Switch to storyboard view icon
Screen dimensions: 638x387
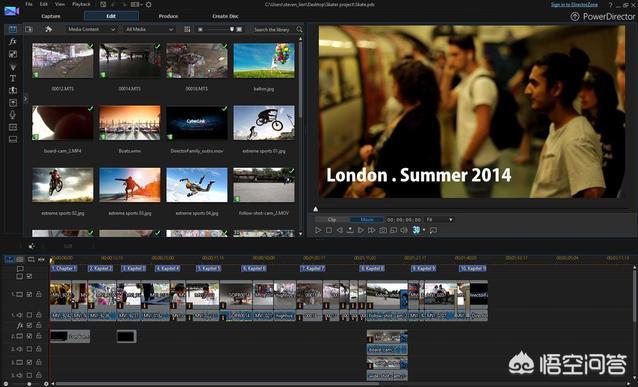coord(20,260)
